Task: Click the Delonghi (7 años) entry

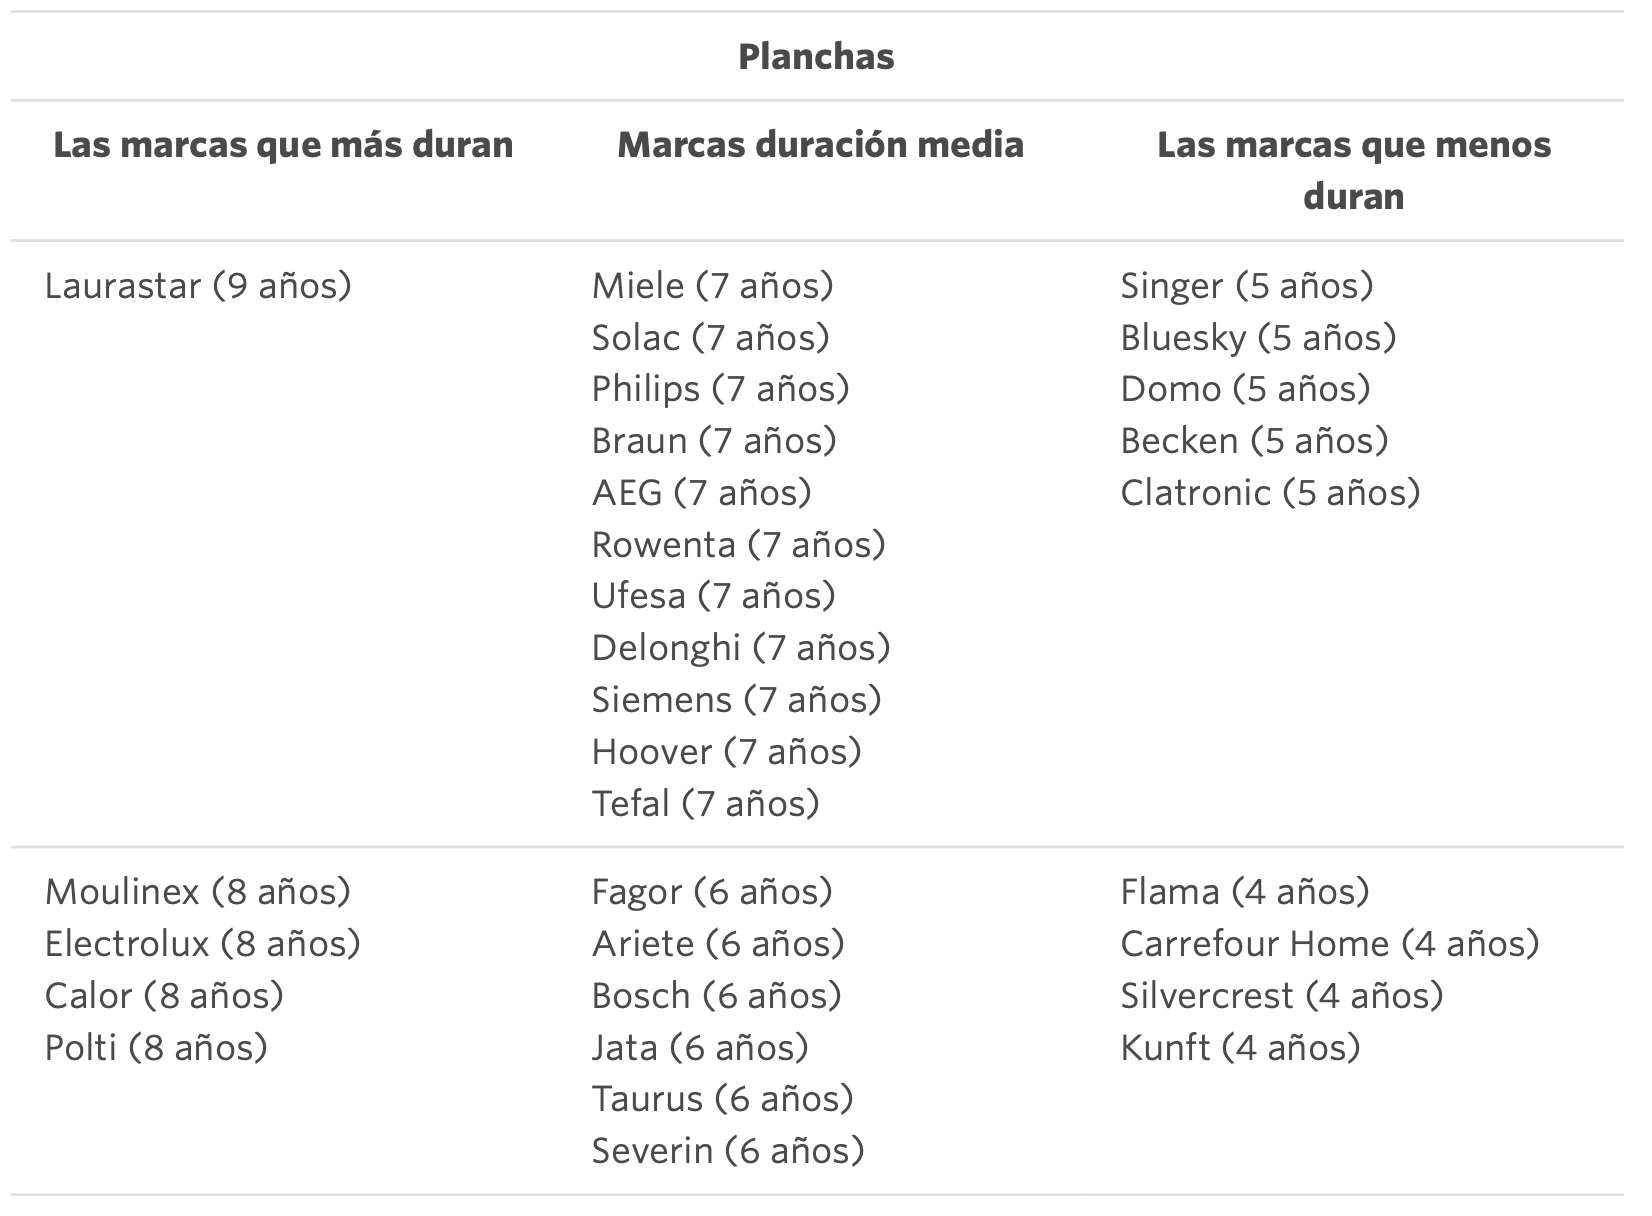Action: click(x=740, y=648)
